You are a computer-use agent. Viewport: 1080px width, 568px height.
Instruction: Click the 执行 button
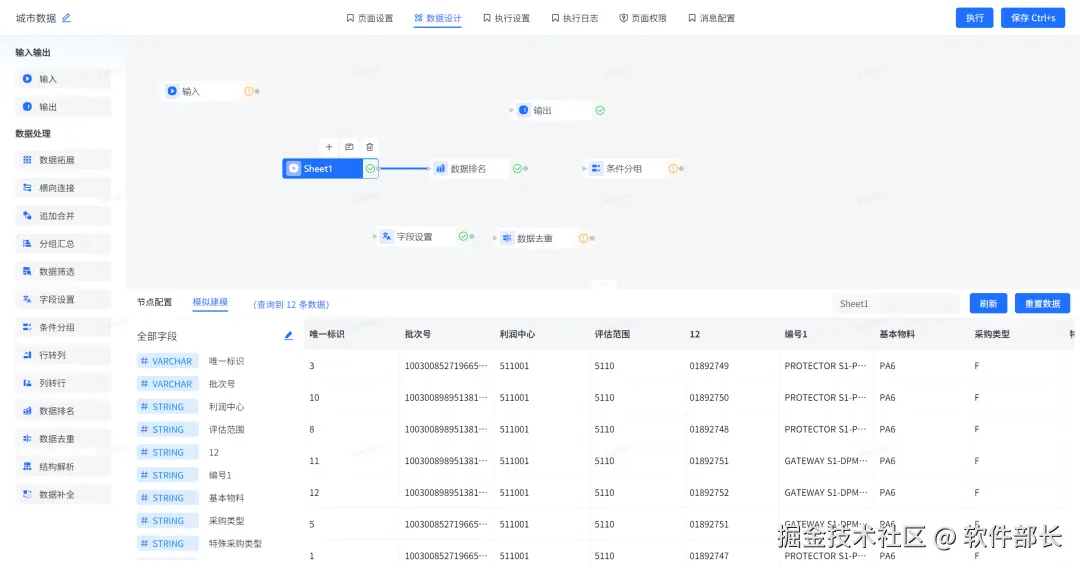(x=975, y=18)
